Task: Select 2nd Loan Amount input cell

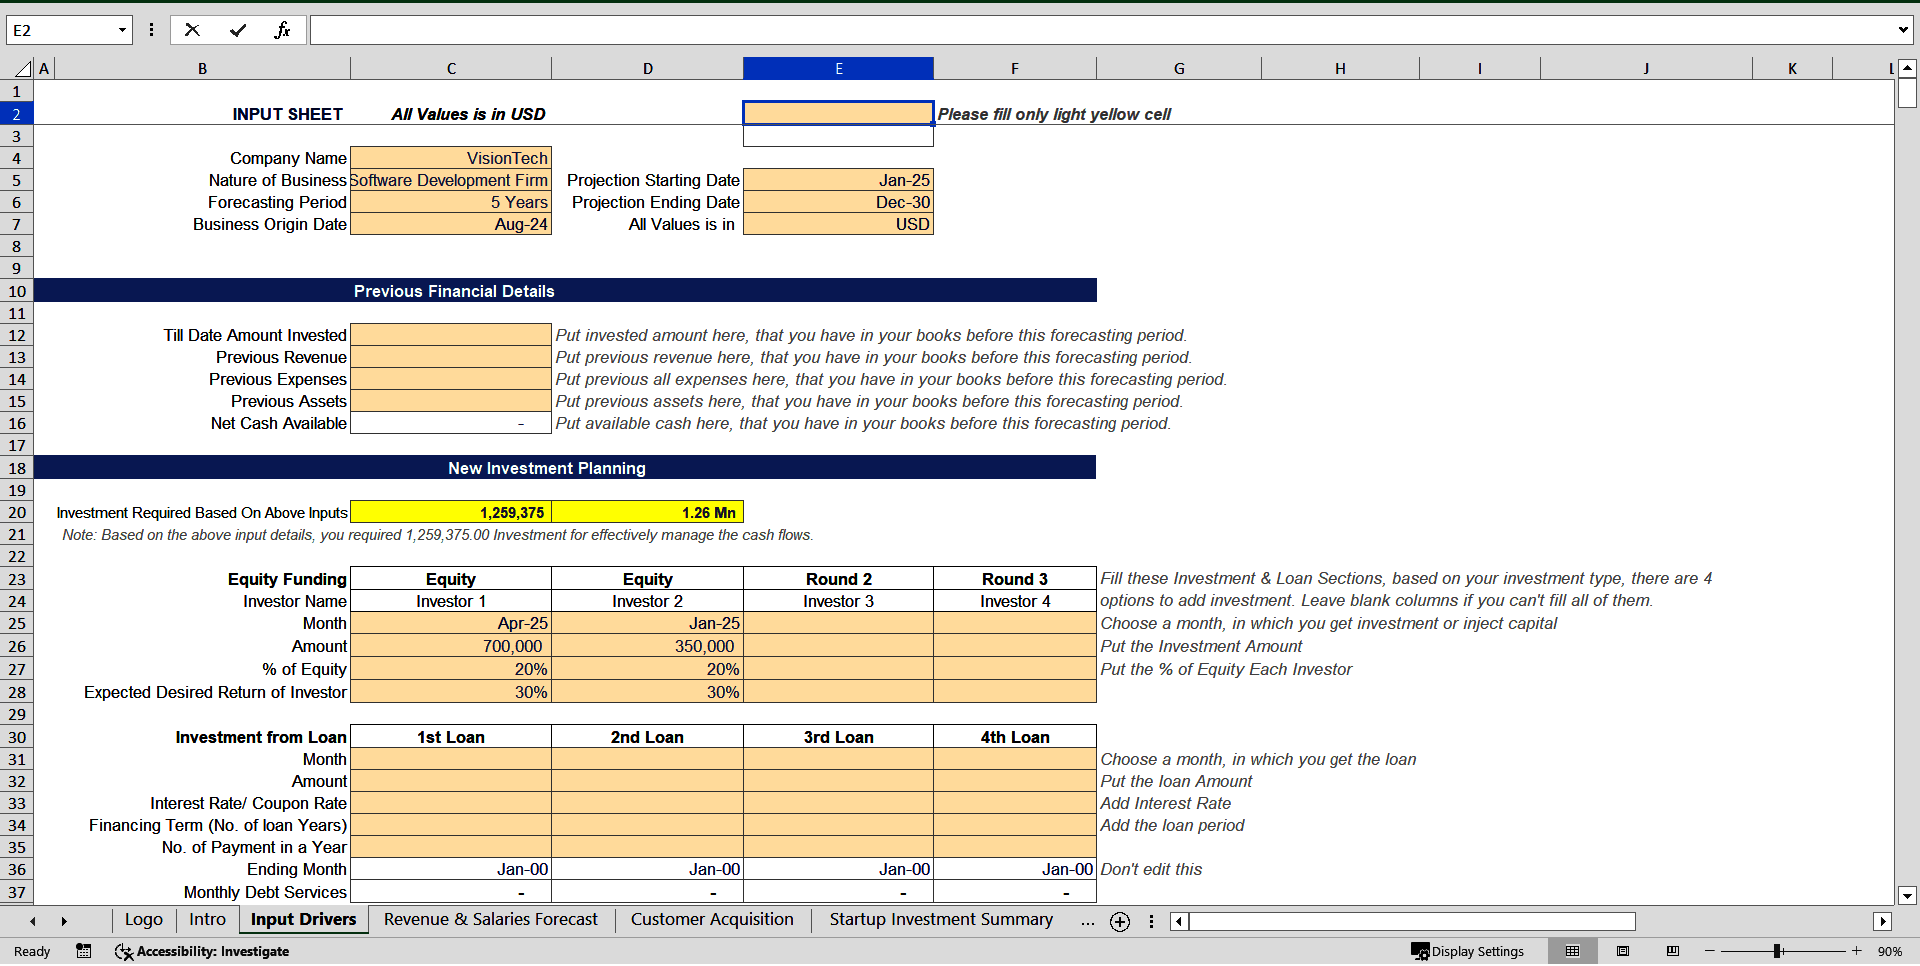Action: (x=647, y=781)
